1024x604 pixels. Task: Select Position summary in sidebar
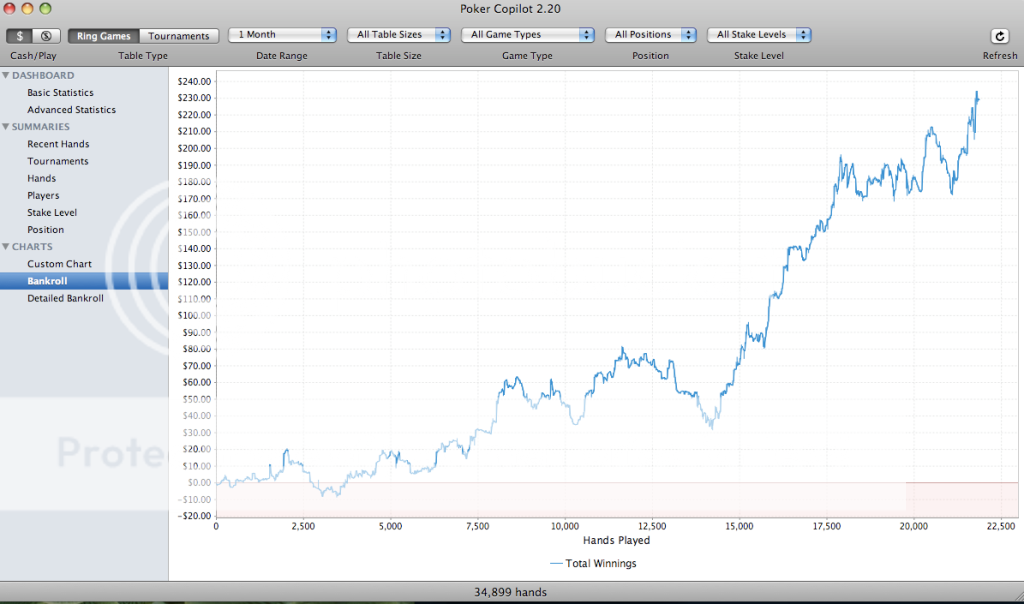tap(45, 229)
